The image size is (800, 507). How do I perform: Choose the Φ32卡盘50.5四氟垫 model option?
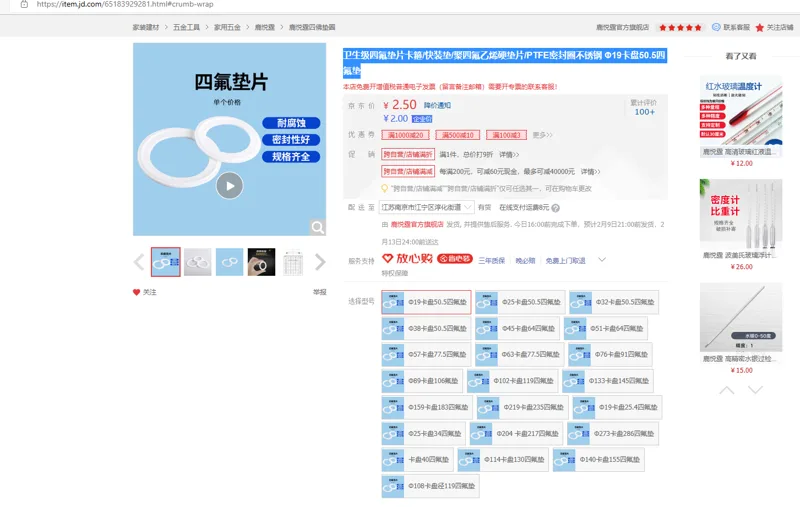pos(614,302)
